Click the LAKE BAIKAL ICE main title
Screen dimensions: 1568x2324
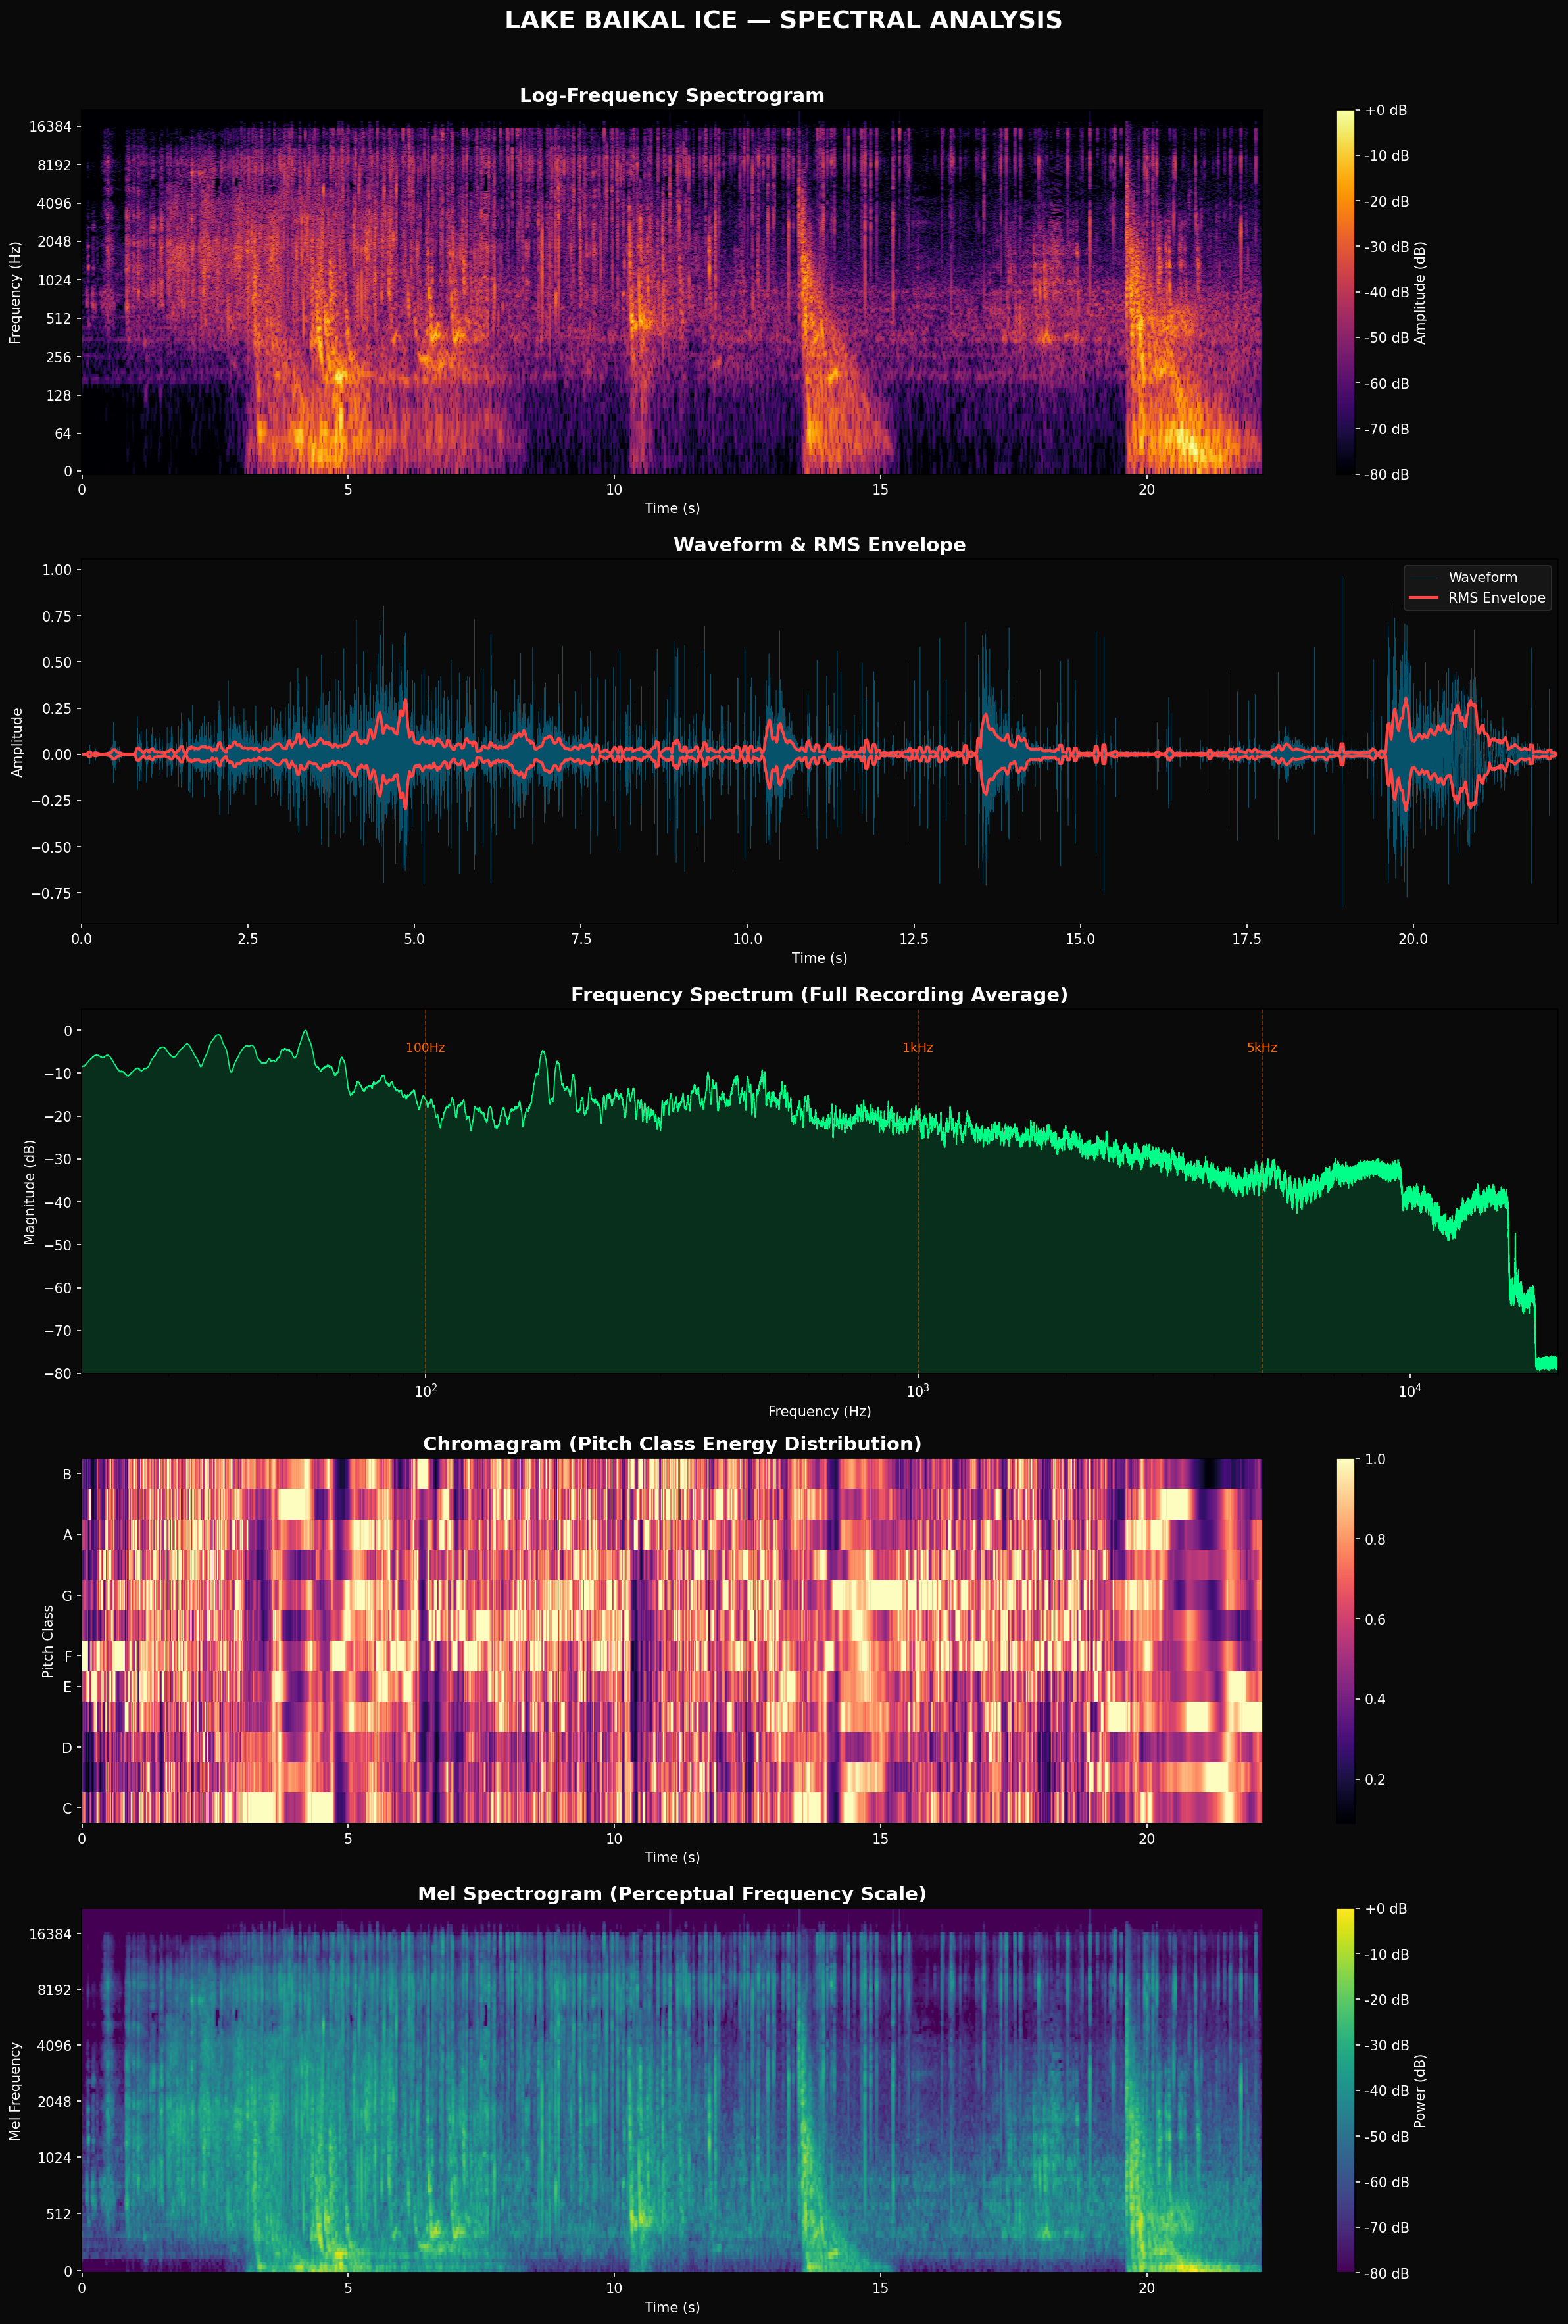point(784,20)
